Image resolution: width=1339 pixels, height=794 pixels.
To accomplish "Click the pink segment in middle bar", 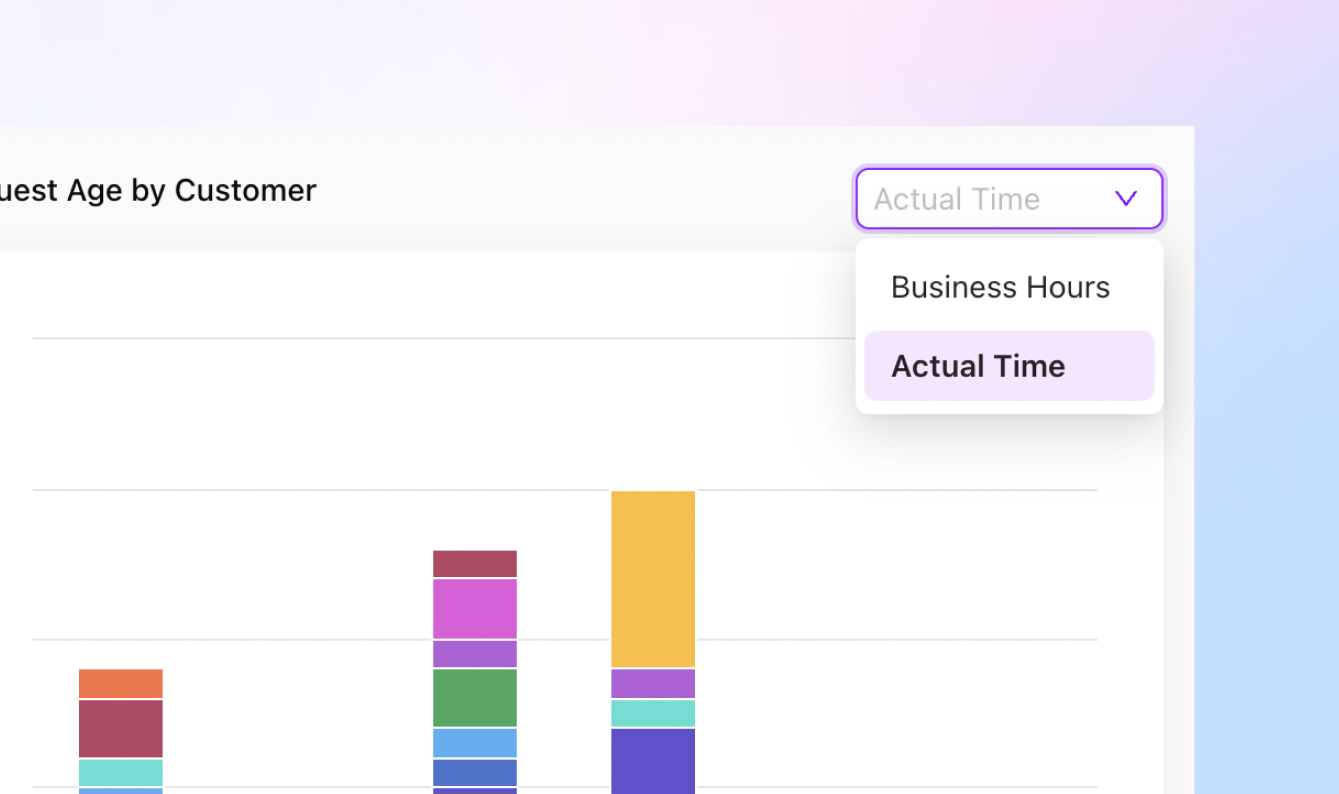I will (x=475, y=609).
